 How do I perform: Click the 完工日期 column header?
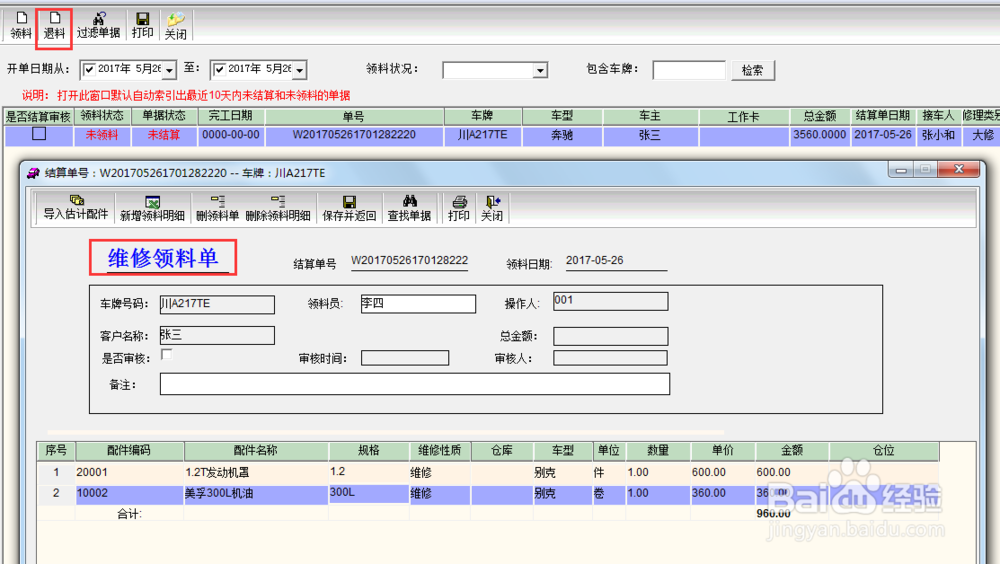(231, 116)
